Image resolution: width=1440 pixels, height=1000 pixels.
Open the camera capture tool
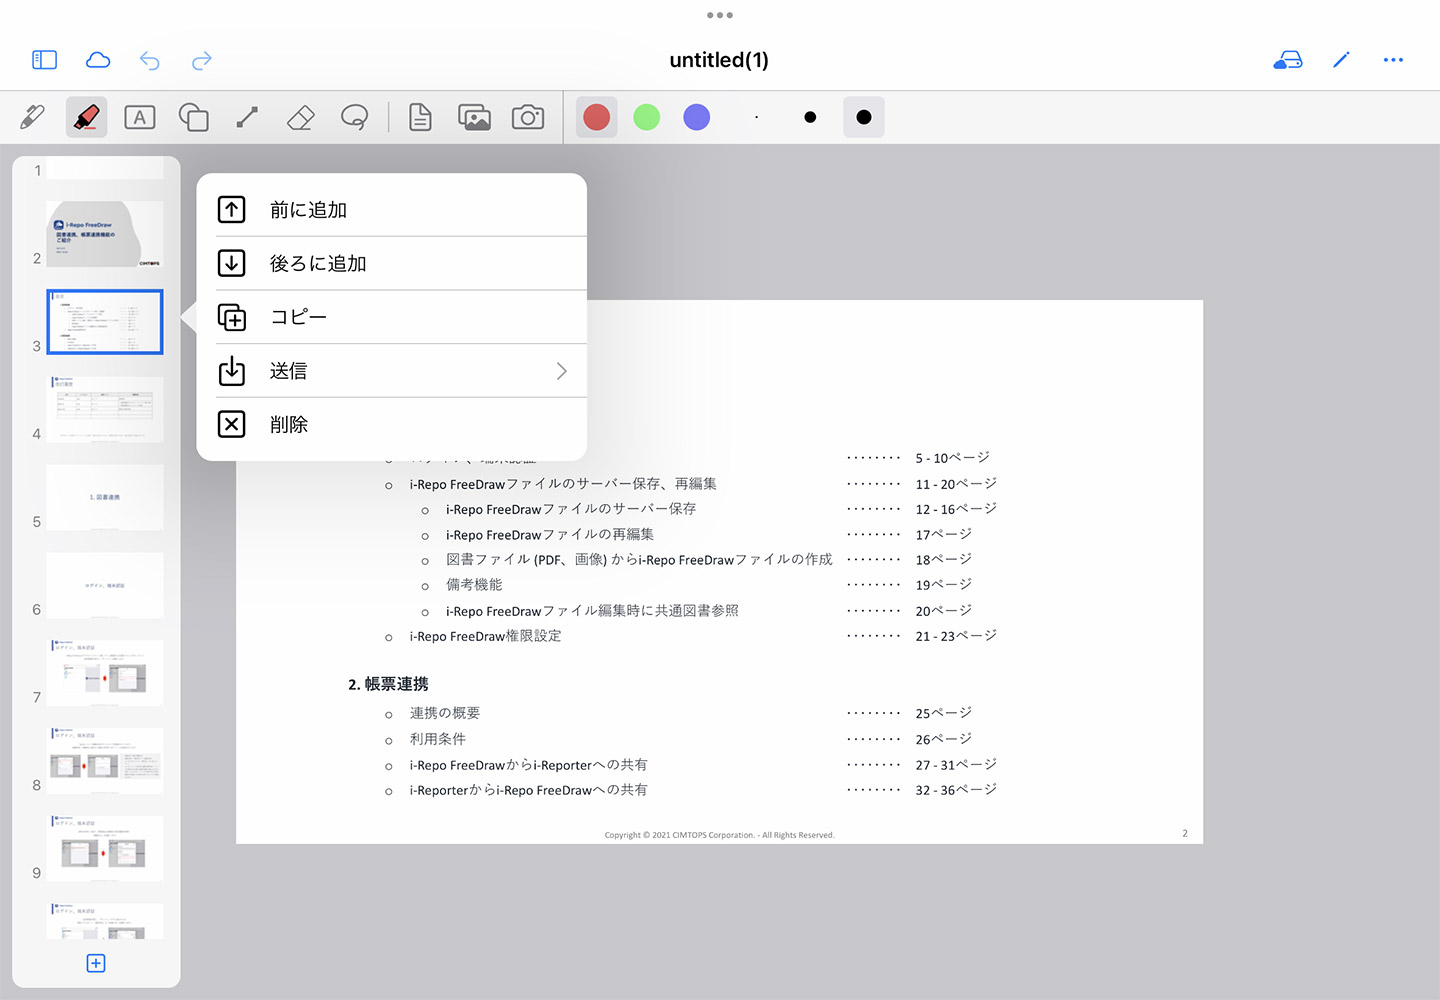(528, 117)
